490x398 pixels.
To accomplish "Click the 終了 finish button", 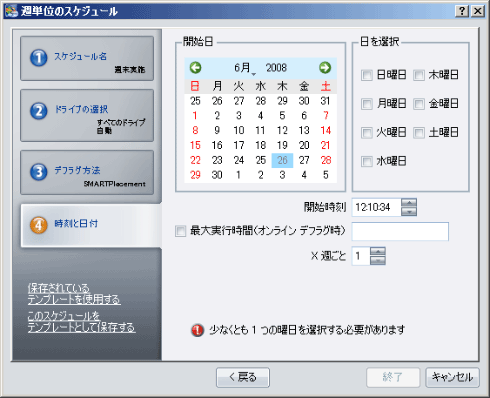I will (x=393, y=377).
